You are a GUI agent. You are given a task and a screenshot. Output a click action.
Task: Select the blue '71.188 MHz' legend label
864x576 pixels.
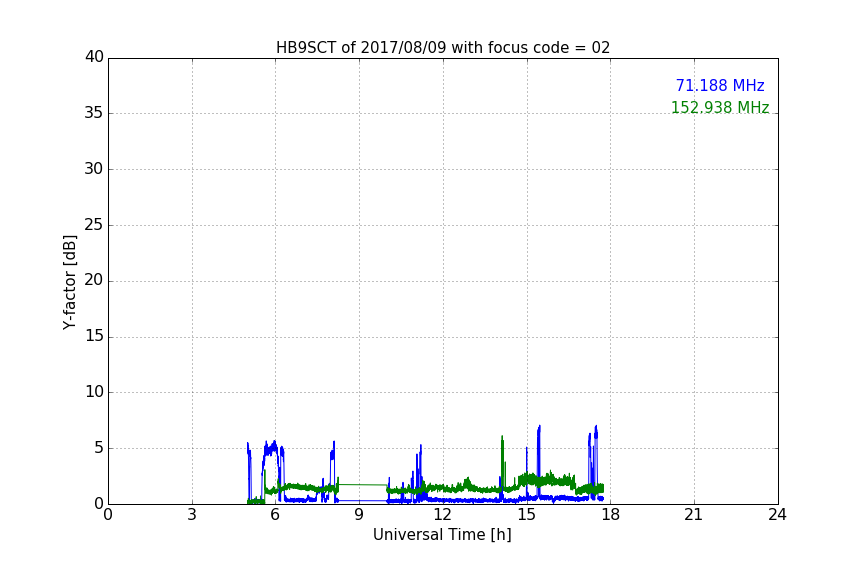click(720, 86)
